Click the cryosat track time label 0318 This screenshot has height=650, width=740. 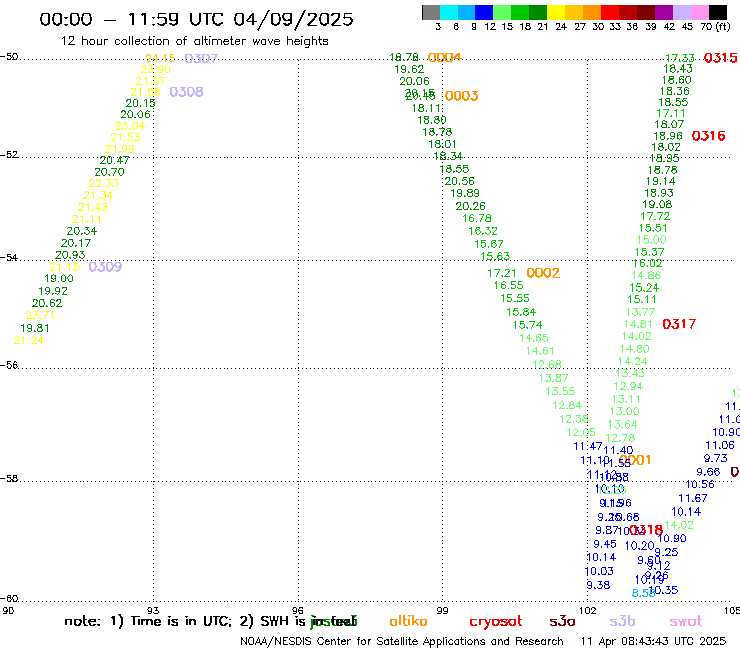646,530
